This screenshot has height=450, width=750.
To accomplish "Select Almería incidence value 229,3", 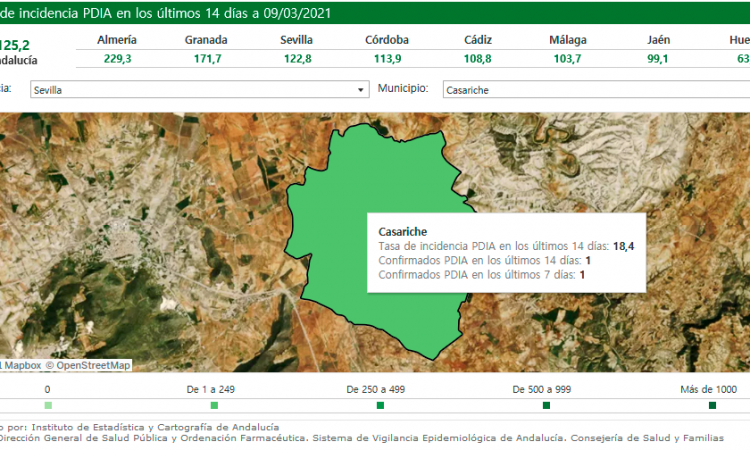I will point(117,59).
